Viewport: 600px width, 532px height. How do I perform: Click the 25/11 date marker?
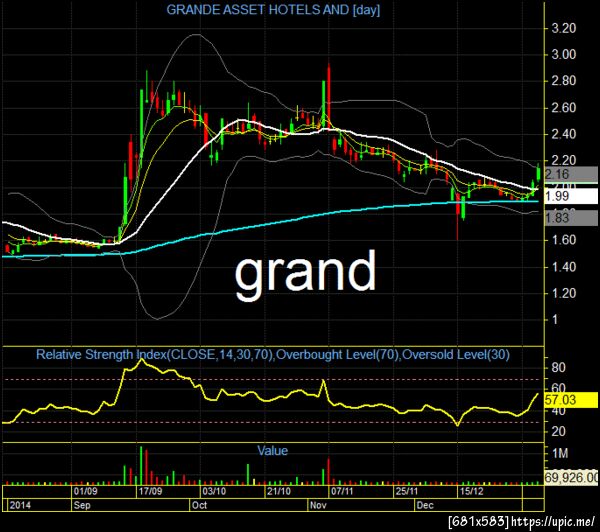click(407, 491)
